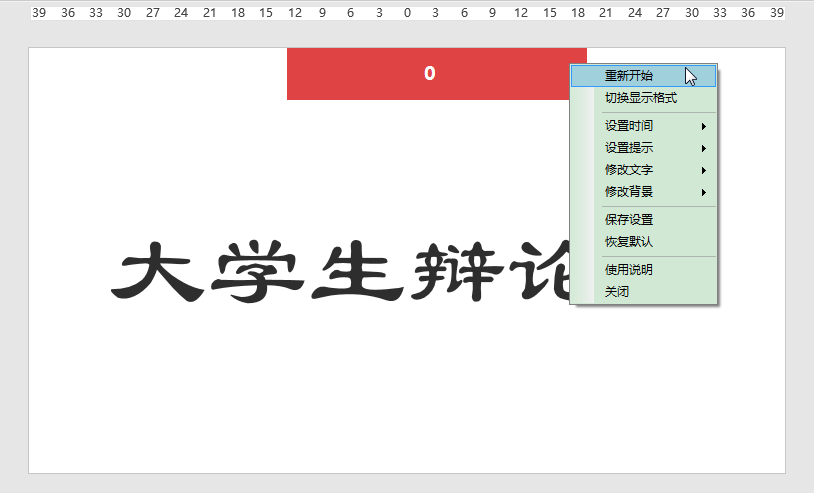Select 关闭 in the context menu
Screen dimensions: 814x493
pyautogui.click(x=643, y=292)
